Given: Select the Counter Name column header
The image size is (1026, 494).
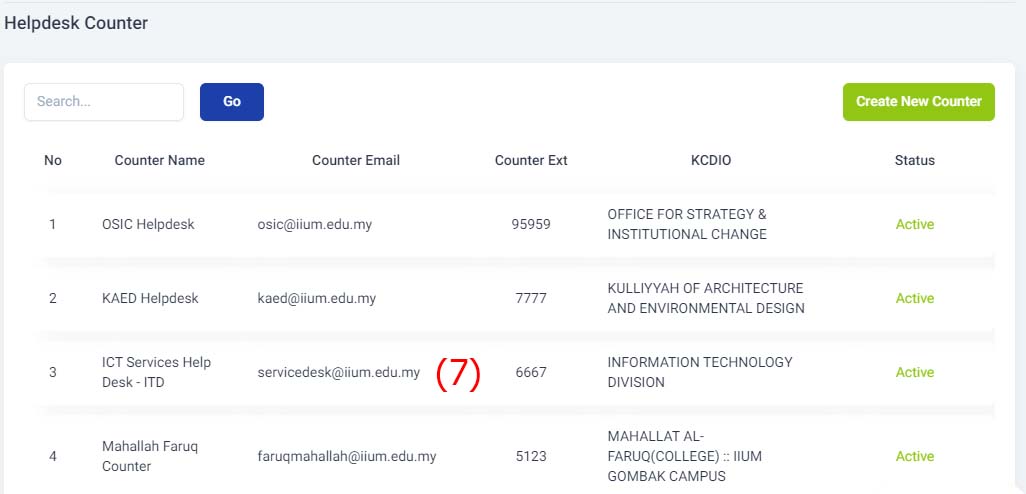Looking at the screenshot, I should pyautogui.click(x=160, y=160).
